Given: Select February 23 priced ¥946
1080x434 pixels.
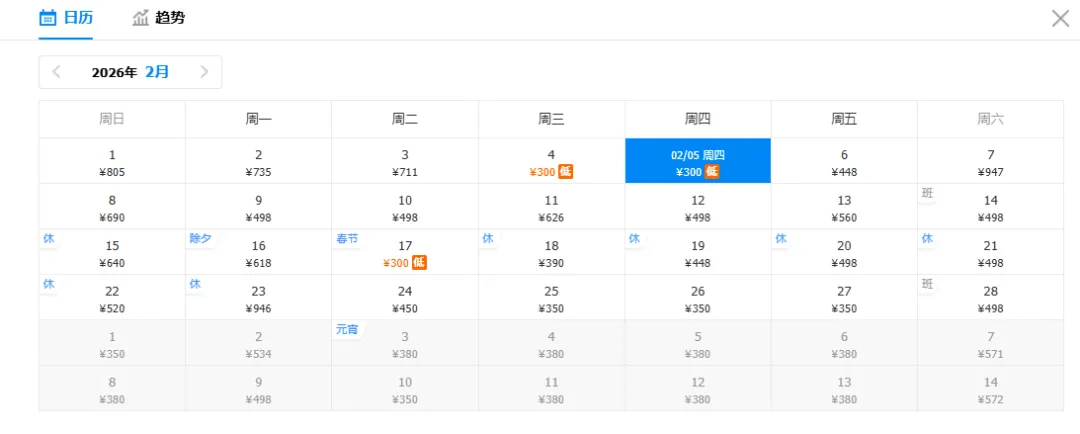Looking at the screenshot, I should [x=258, y=298].
